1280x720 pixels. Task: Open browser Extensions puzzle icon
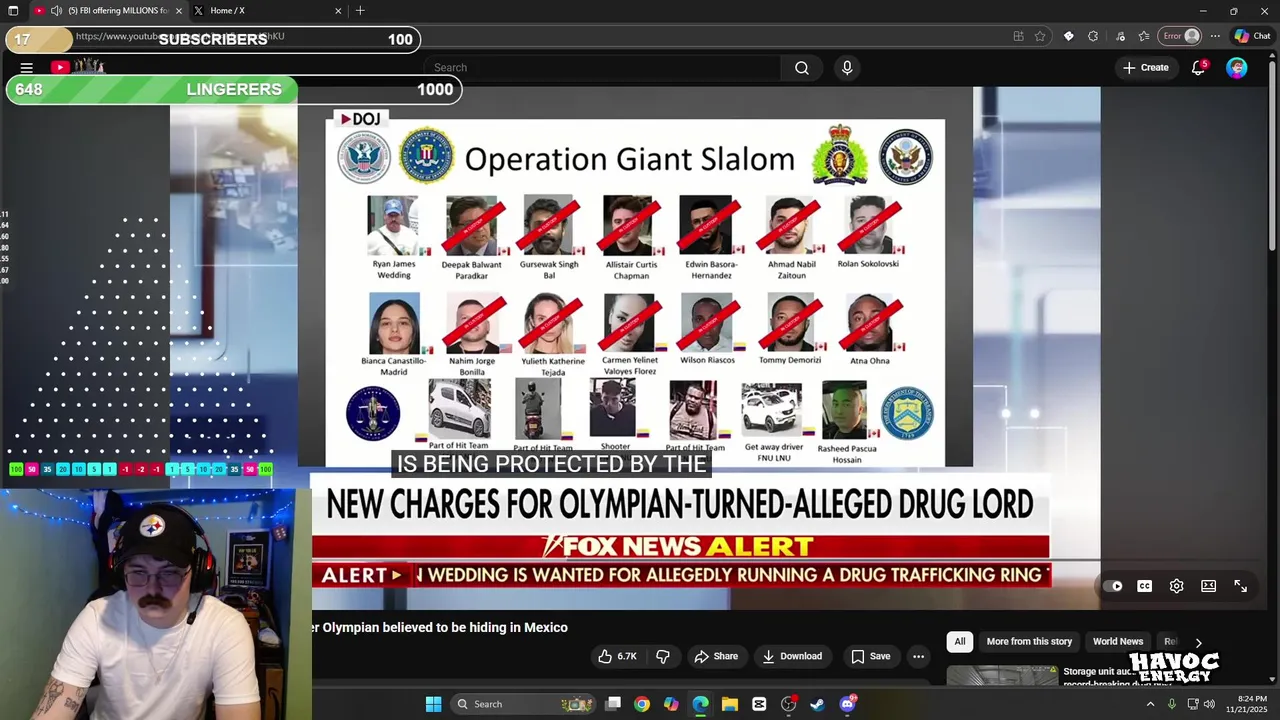click(x=1093, y=36)
